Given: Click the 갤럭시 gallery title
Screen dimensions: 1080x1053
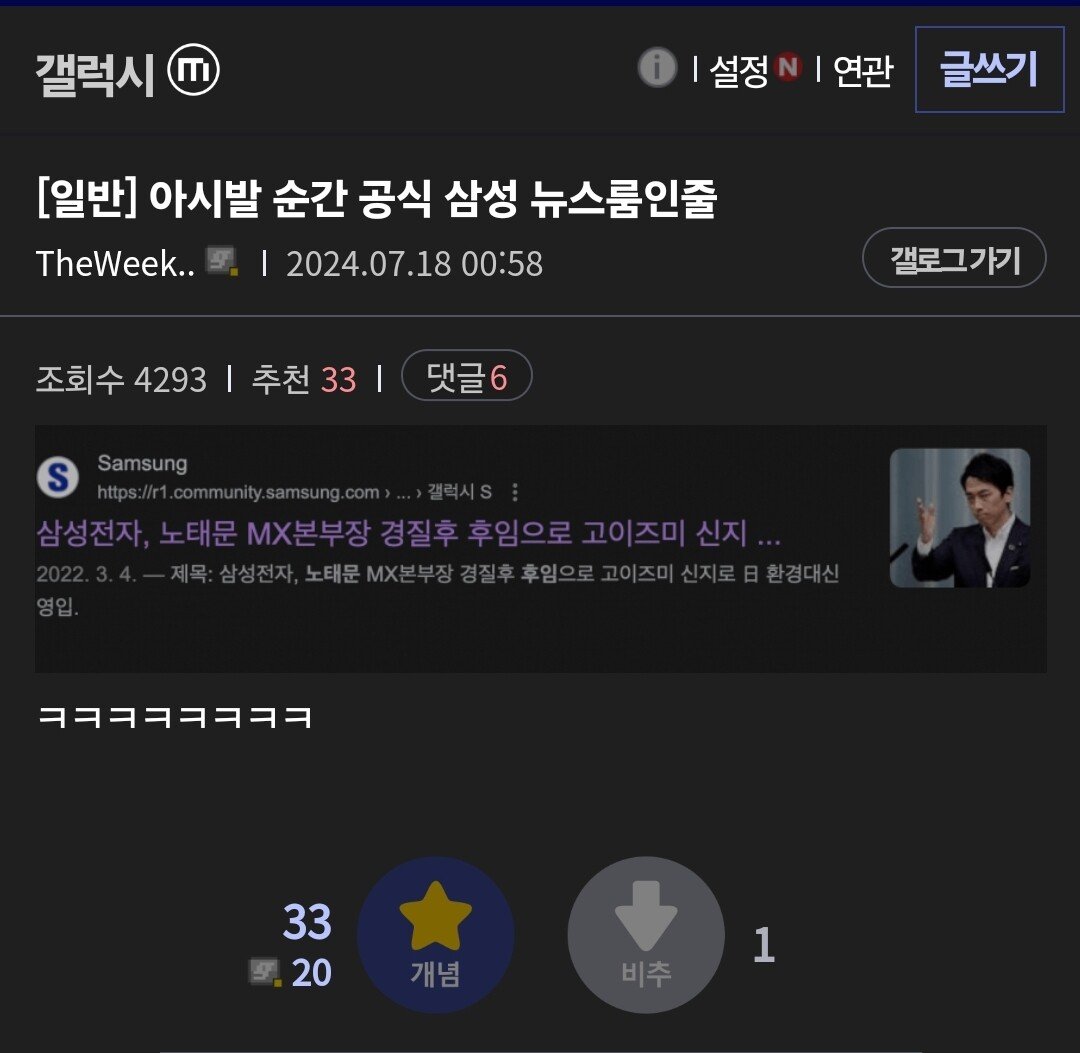Looking at the screenshot, I should pyautogui.click(x=95, y=74).
